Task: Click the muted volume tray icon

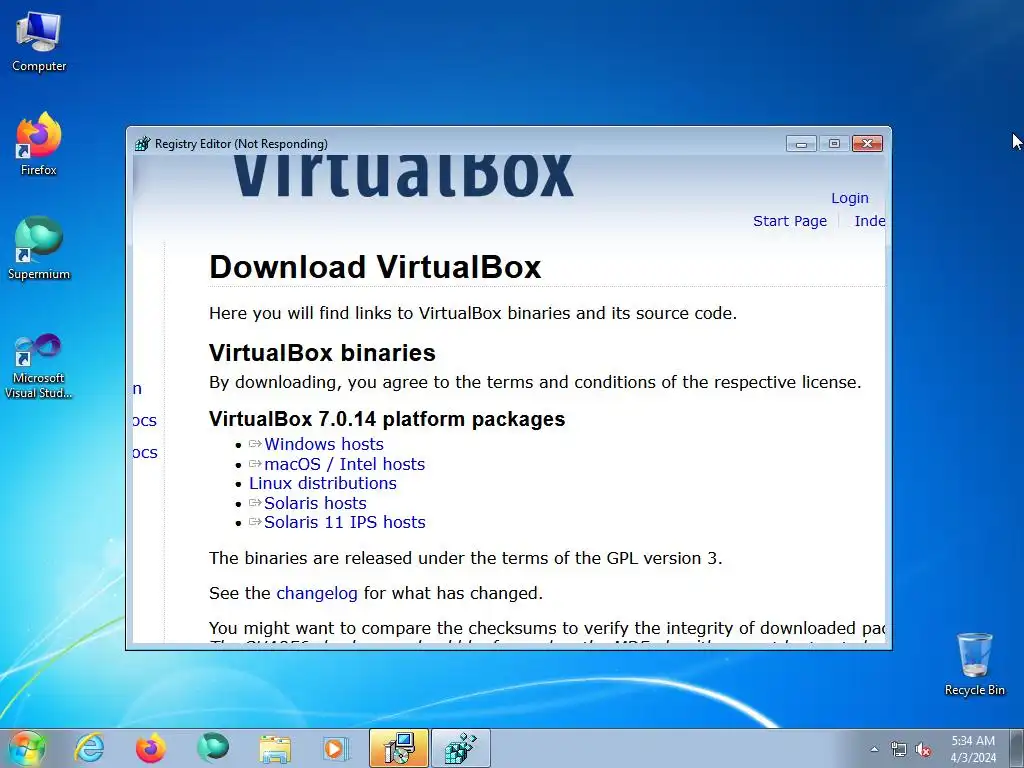Action: [923, 749]
